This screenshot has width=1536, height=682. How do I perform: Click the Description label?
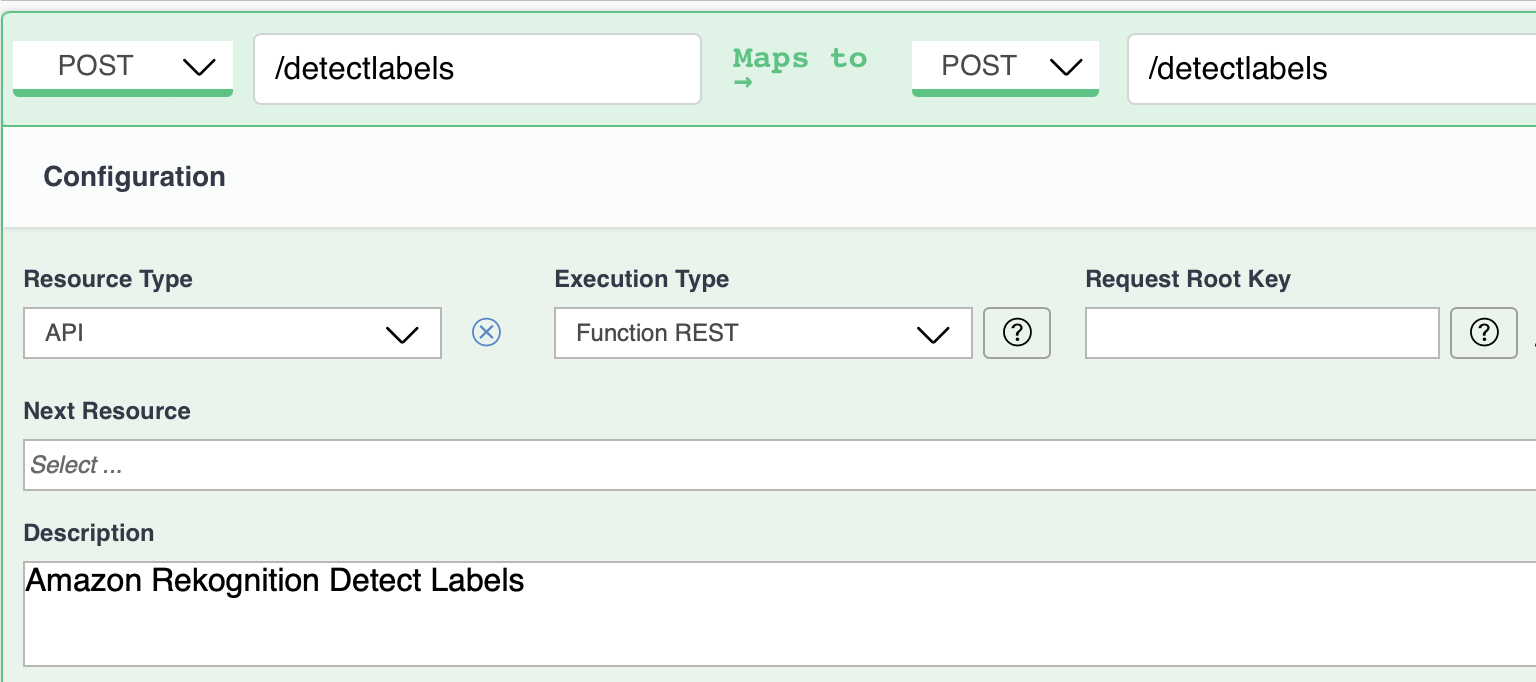[89, 533]
